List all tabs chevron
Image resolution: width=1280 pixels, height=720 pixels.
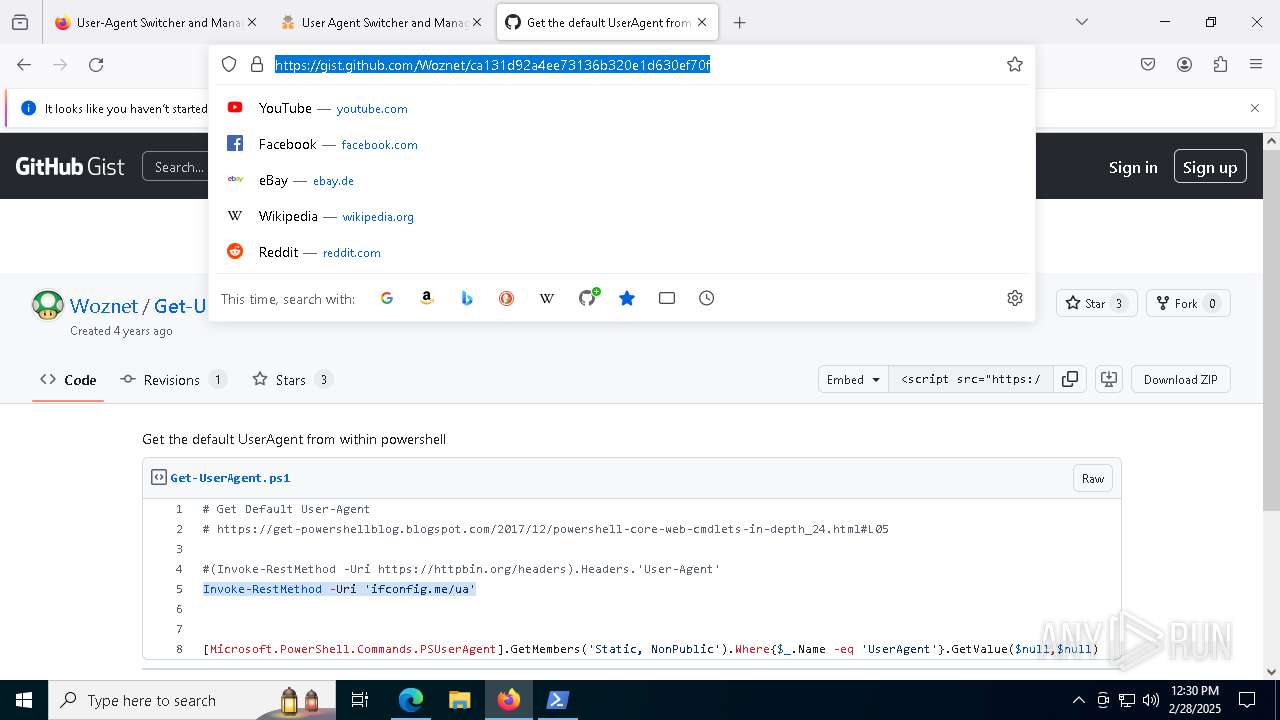point(1082,22)
